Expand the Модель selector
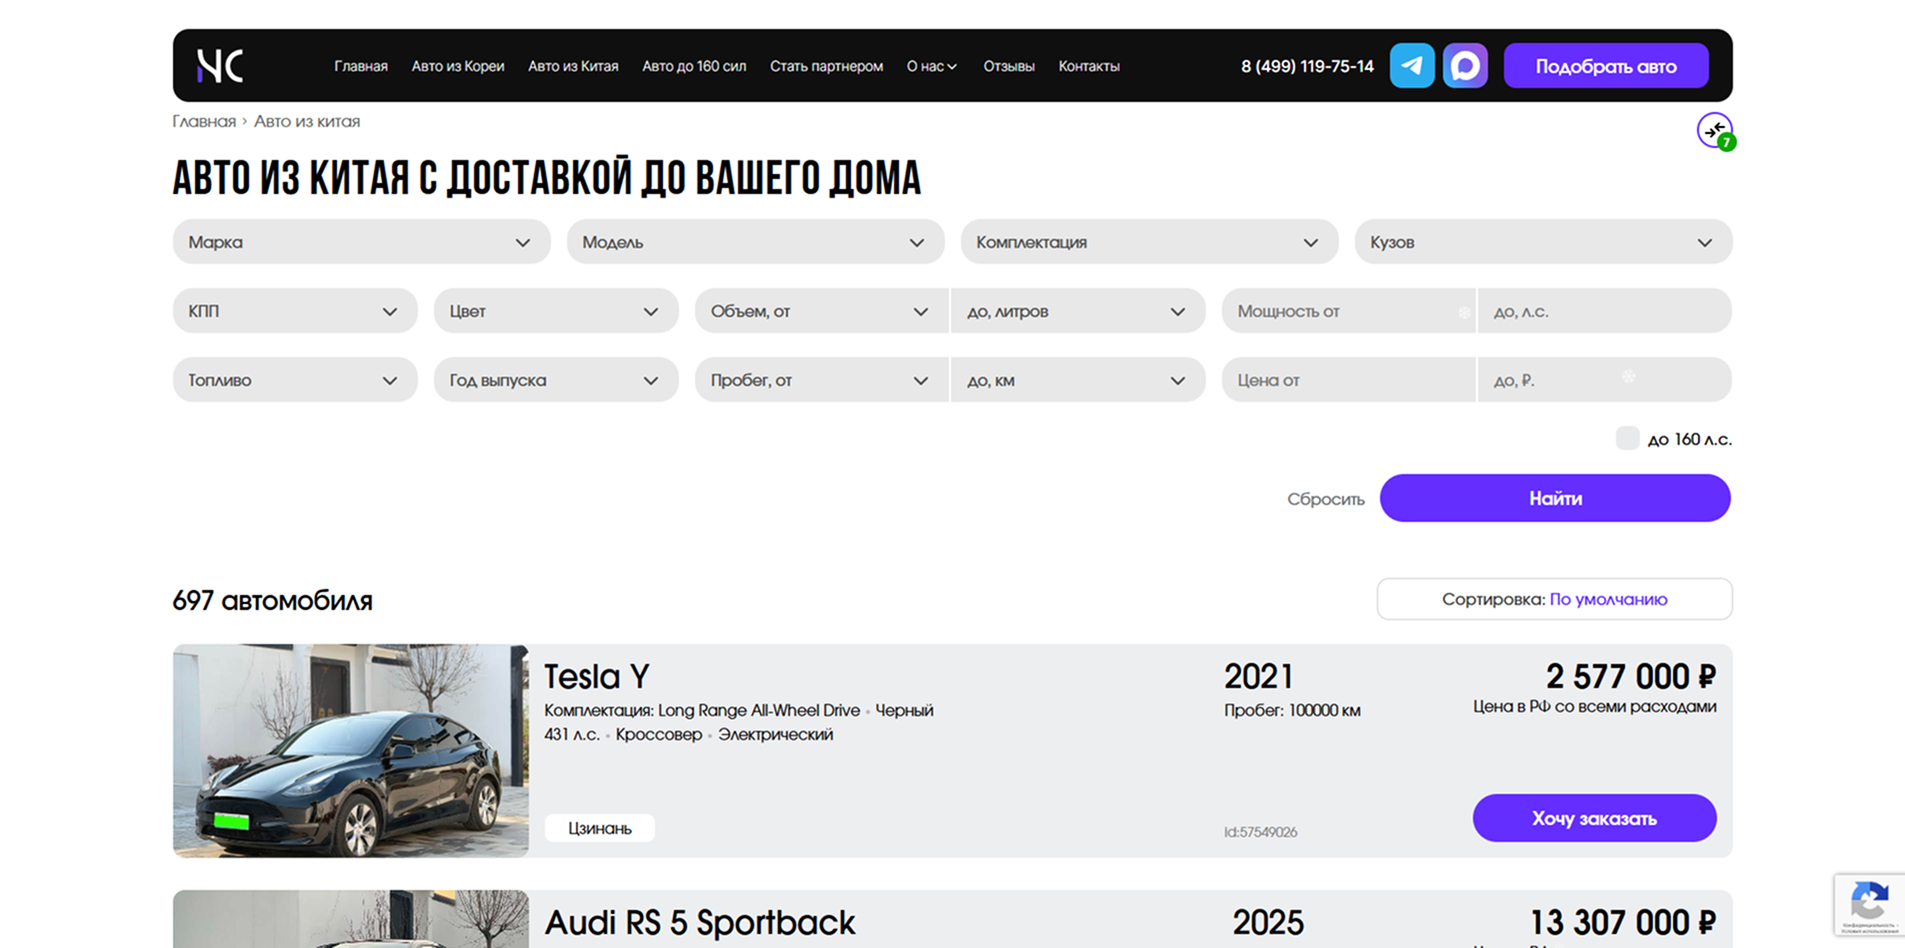 tap(755, 241)
